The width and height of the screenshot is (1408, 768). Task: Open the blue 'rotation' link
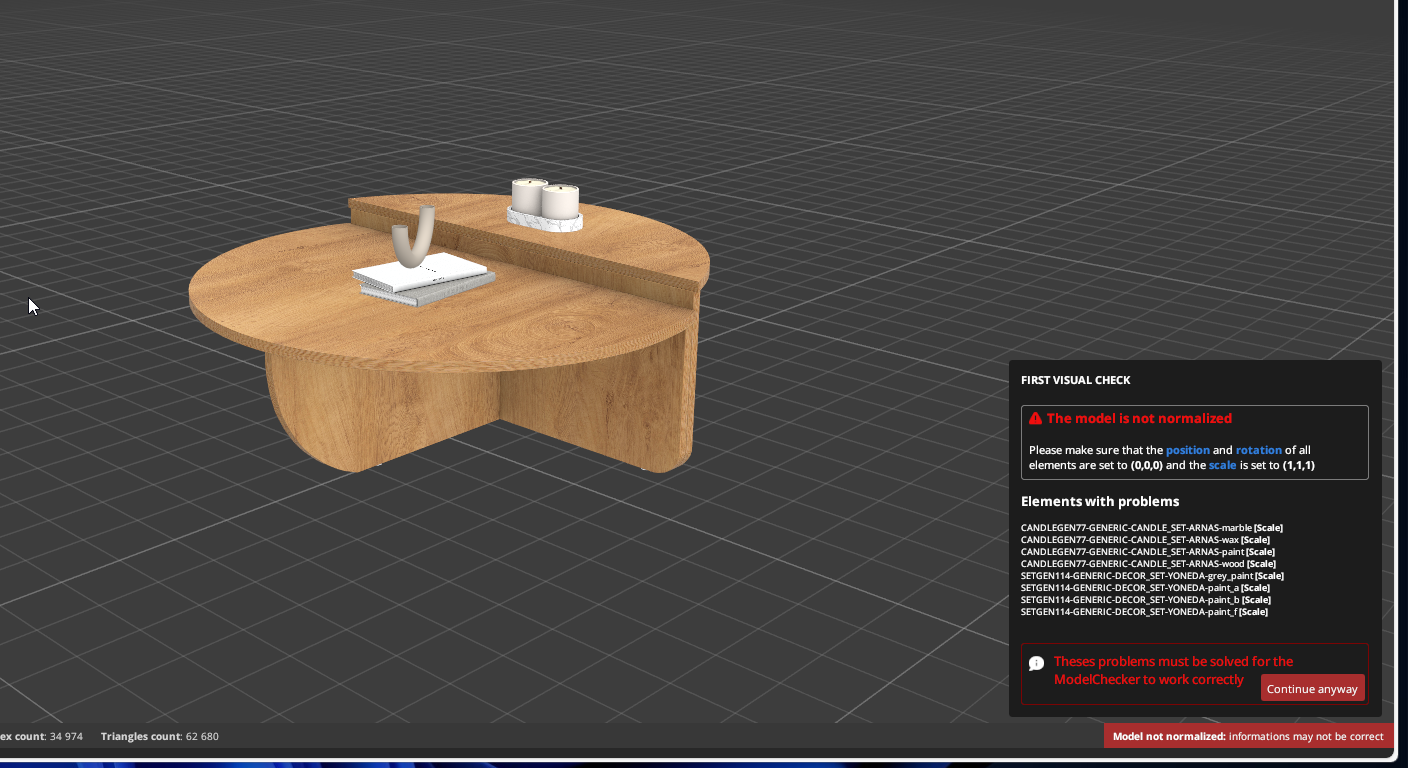[x=1258, y=450]
